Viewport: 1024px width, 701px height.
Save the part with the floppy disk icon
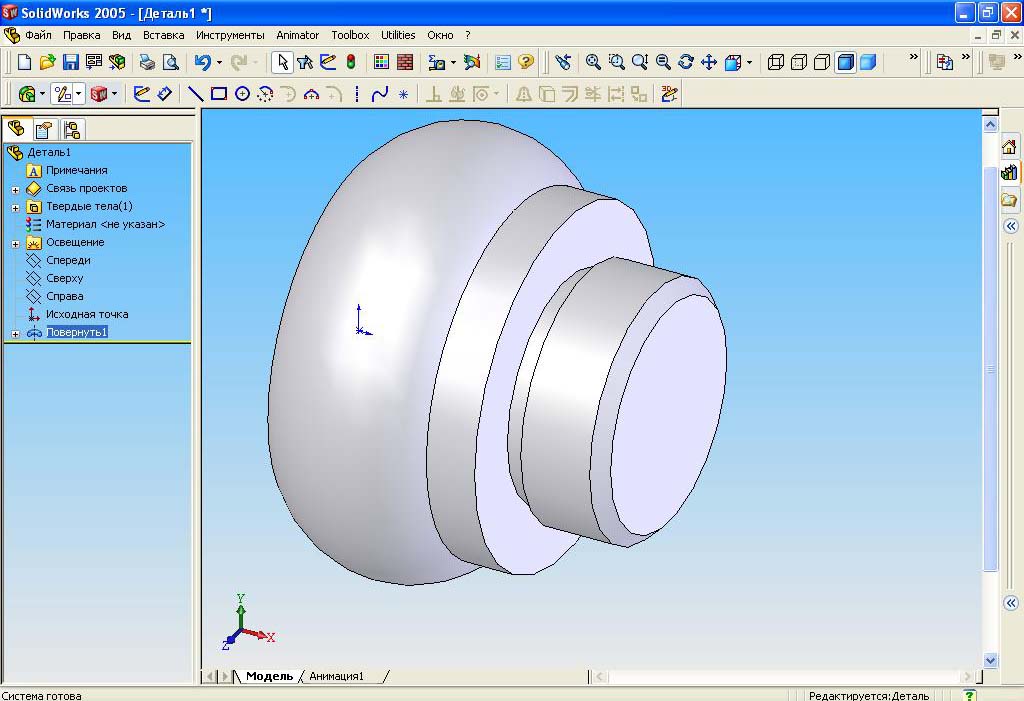click(x=71, y=62)
